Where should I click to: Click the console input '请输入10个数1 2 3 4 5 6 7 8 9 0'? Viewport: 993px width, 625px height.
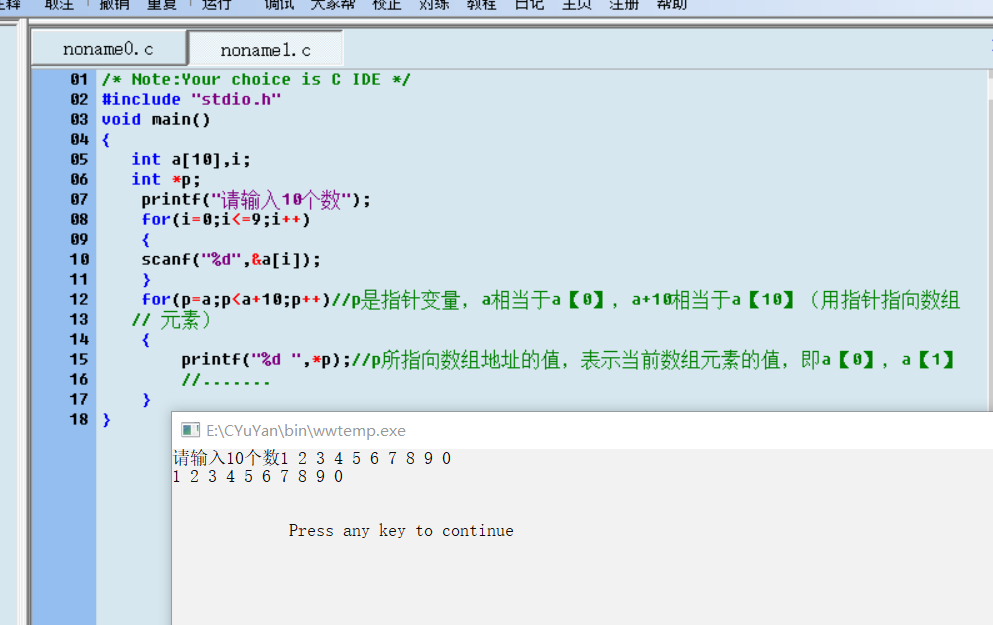point(312,458)
